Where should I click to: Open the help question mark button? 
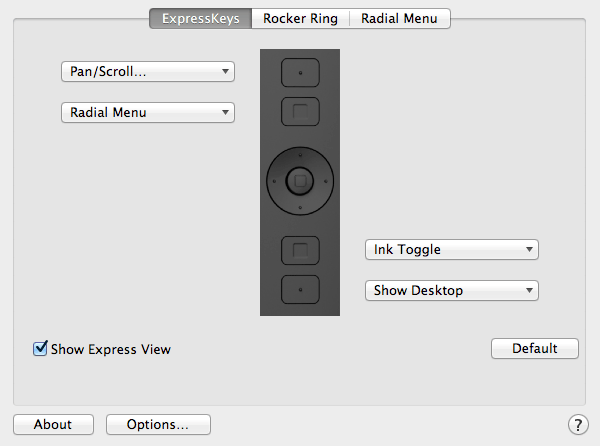tap(578, 425)
